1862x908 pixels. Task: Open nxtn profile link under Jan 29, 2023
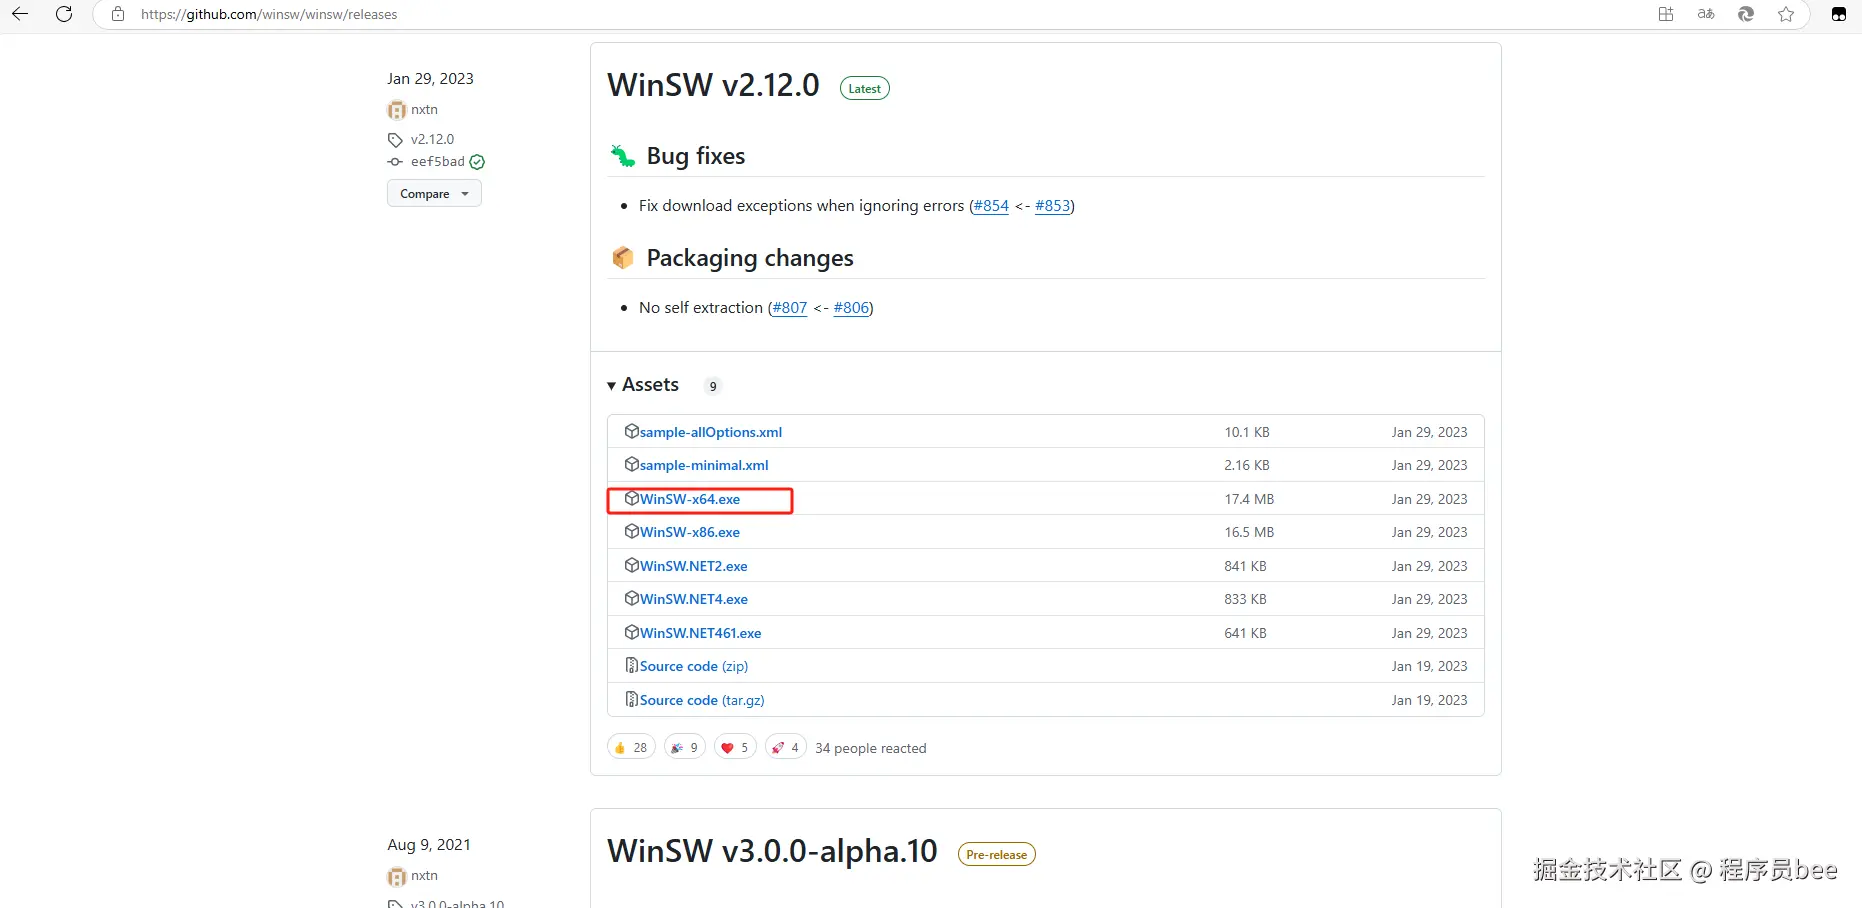point(424,110)
